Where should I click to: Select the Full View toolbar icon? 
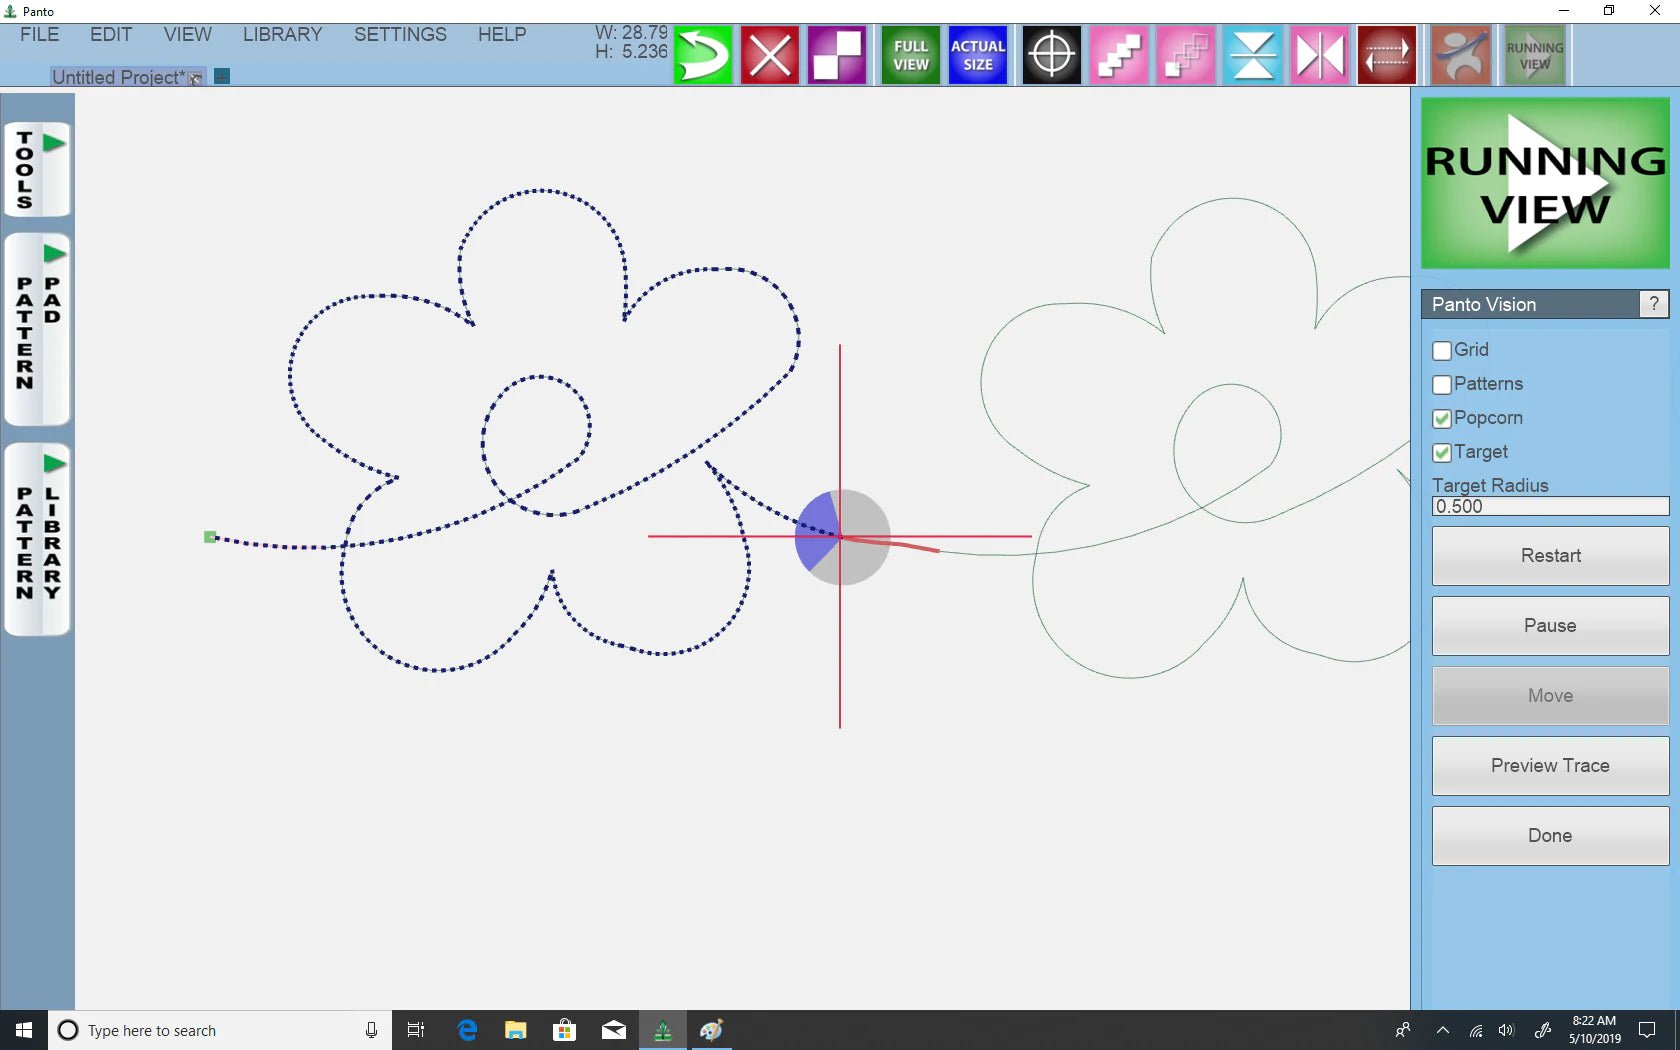(x=910, y=55)
